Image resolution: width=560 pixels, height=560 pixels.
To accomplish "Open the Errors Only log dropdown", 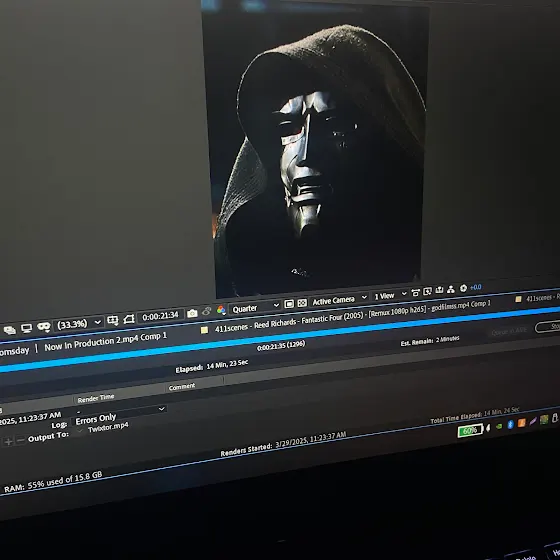I will click(x=120, y=415).
